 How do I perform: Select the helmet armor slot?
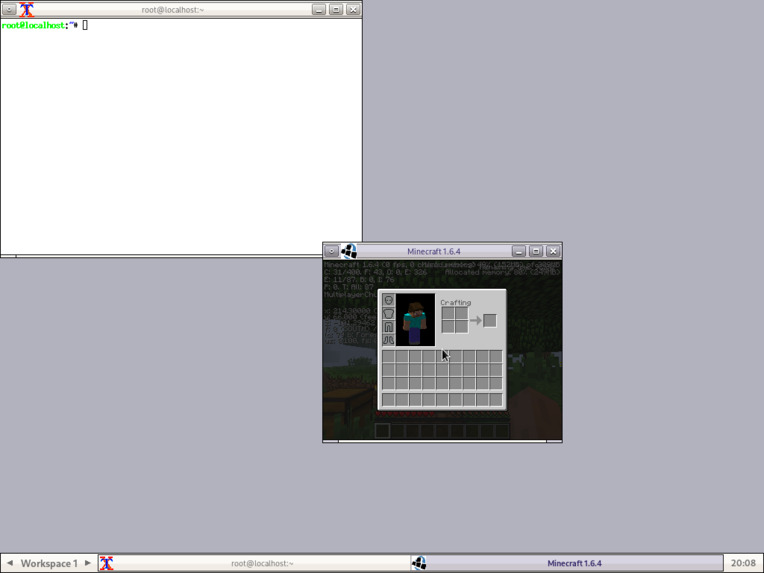388,300
